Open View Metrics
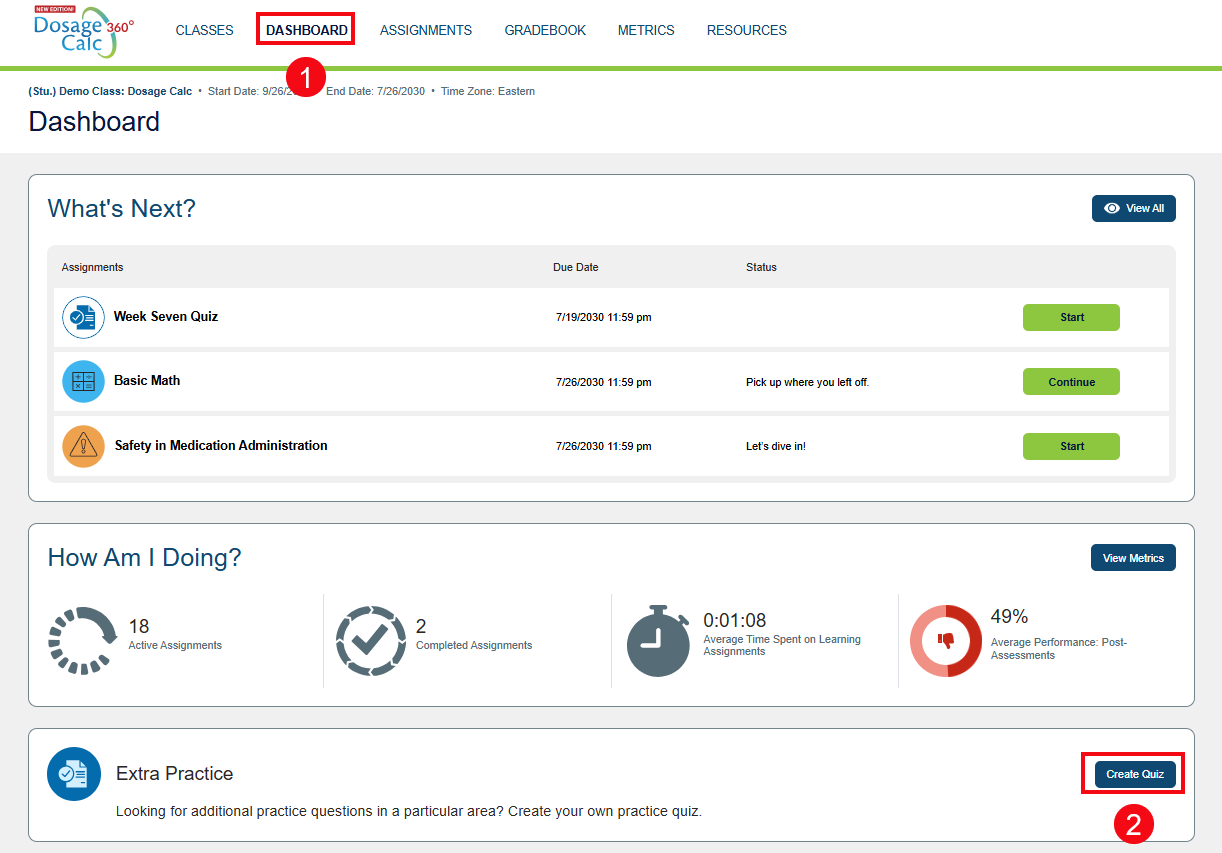This screenshot has width=1222, height=853. coord(1133,557)
